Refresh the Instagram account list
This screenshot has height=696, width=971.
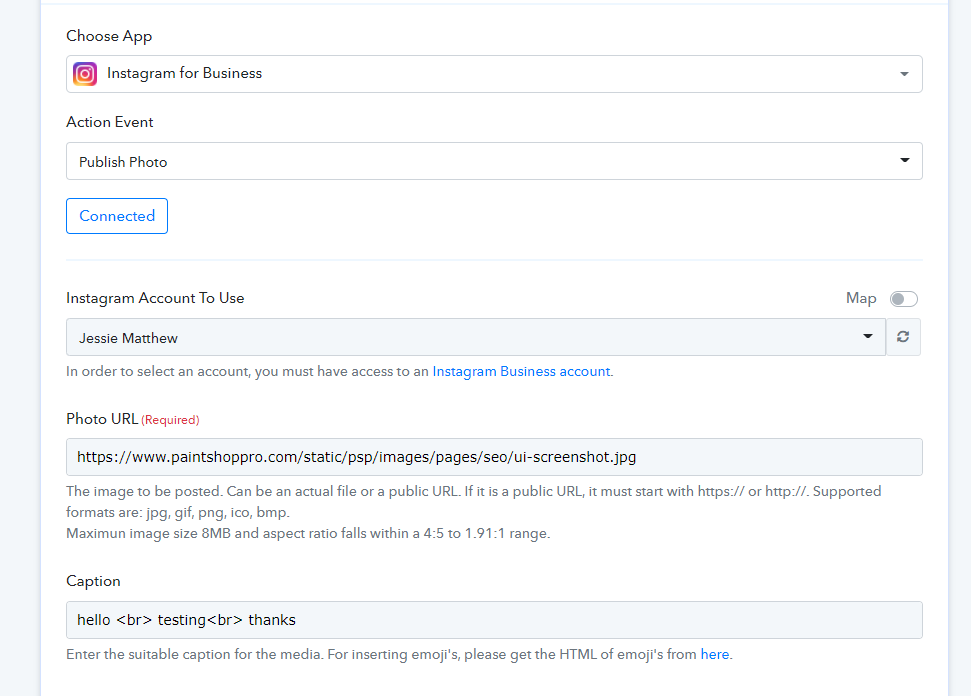coord(903,337)
